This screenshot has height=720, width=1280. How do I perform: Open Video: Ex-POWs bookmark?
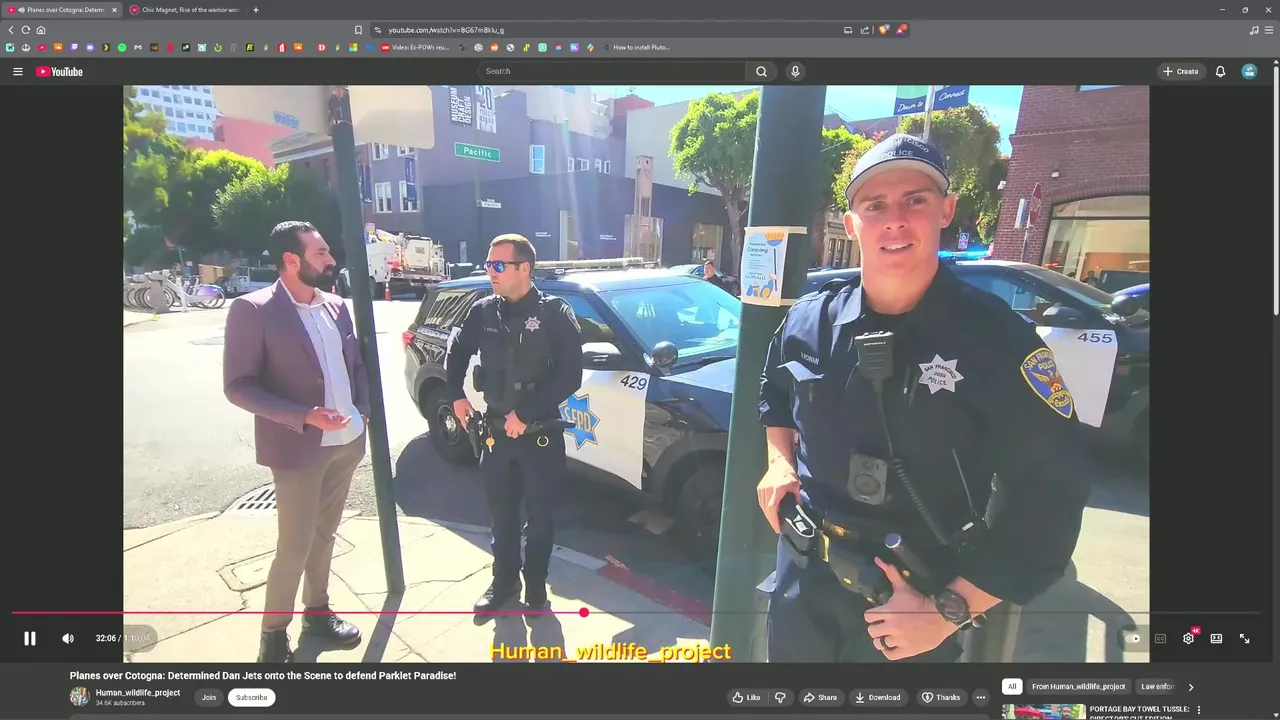coord(415,47)
